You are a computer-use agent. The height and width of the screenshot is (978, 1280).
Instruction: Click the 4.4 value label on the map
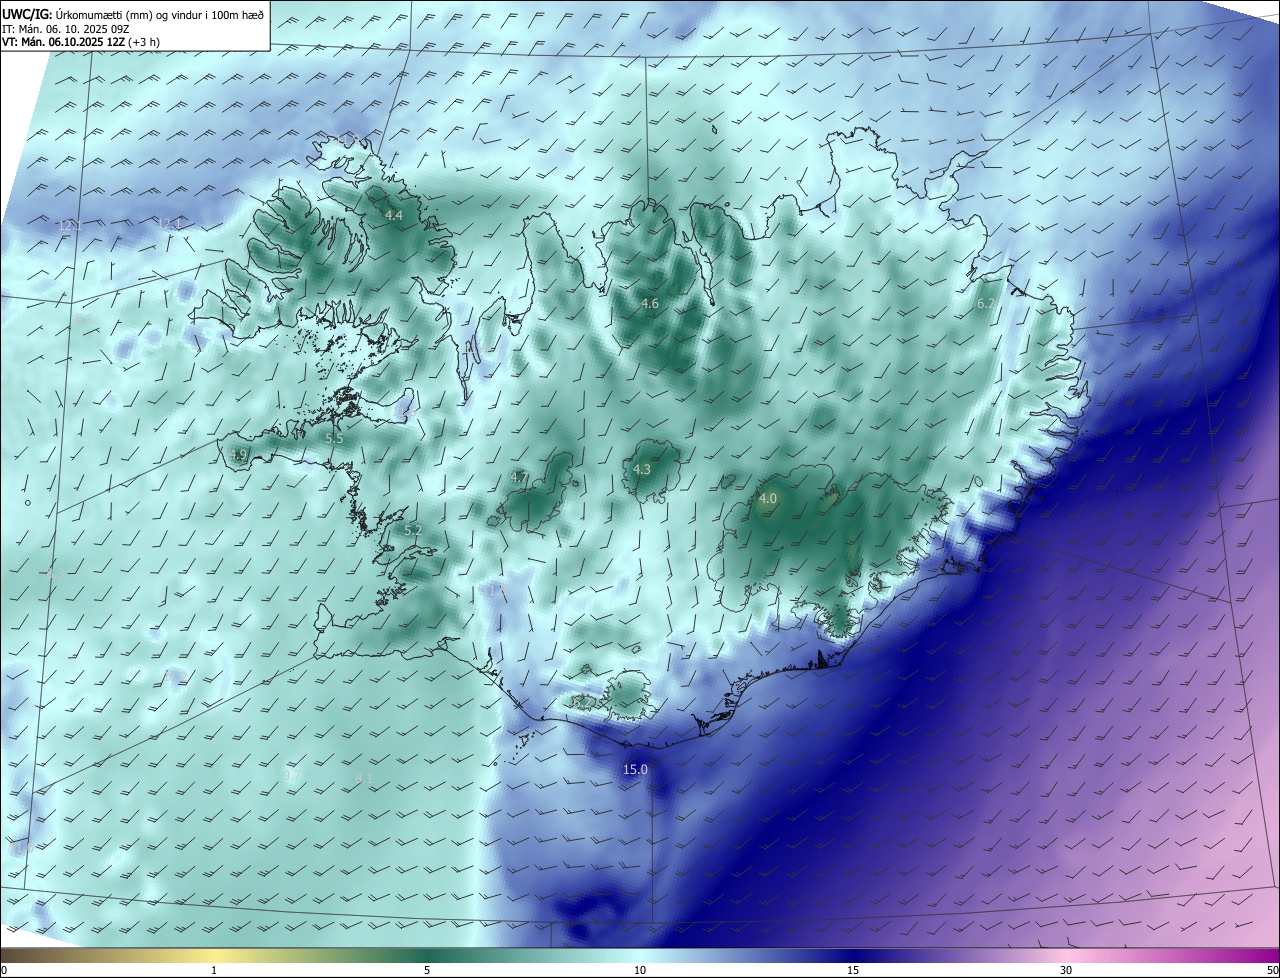394,215
